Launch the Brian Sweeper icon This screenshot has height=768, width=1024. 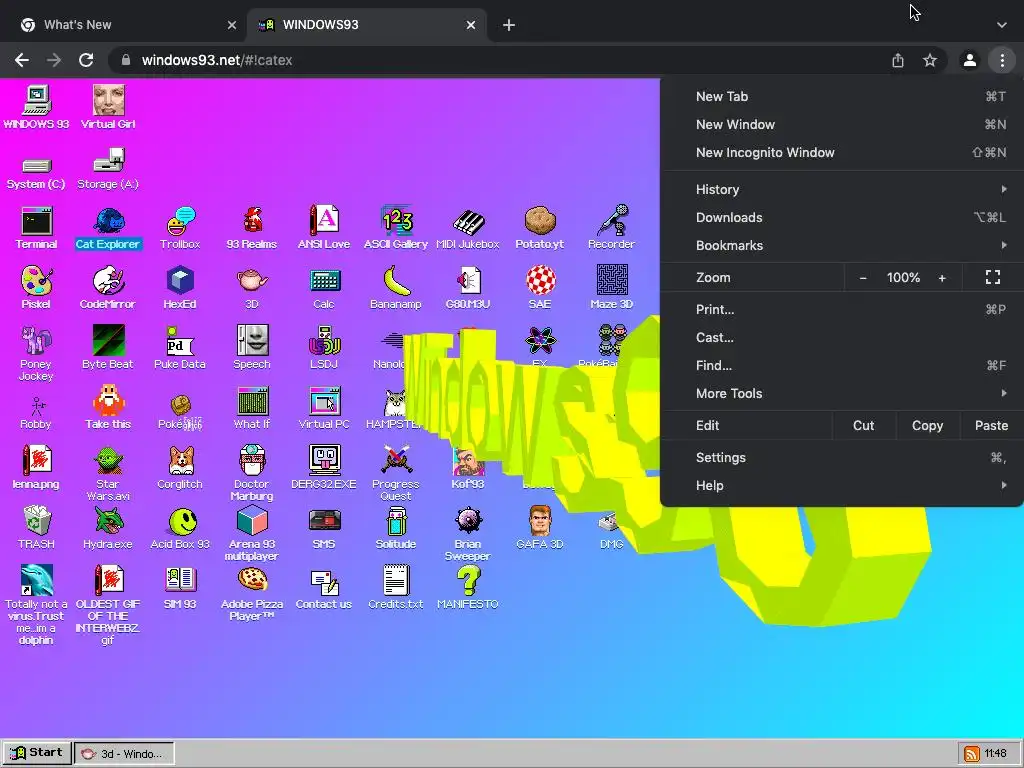click(x=468, y=533)
